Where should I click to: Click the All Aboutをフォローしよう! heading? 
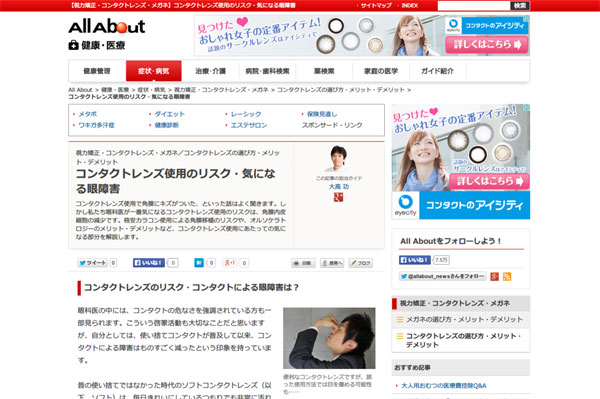tap(451, 241)
